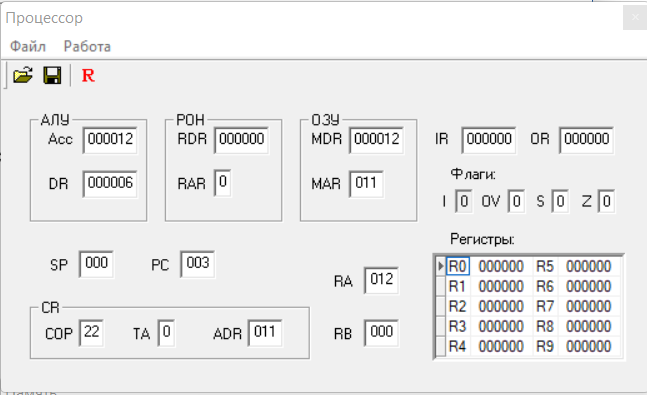Click the R7 value cell
This screenshot has height=395, width=647.
point(589,306)
